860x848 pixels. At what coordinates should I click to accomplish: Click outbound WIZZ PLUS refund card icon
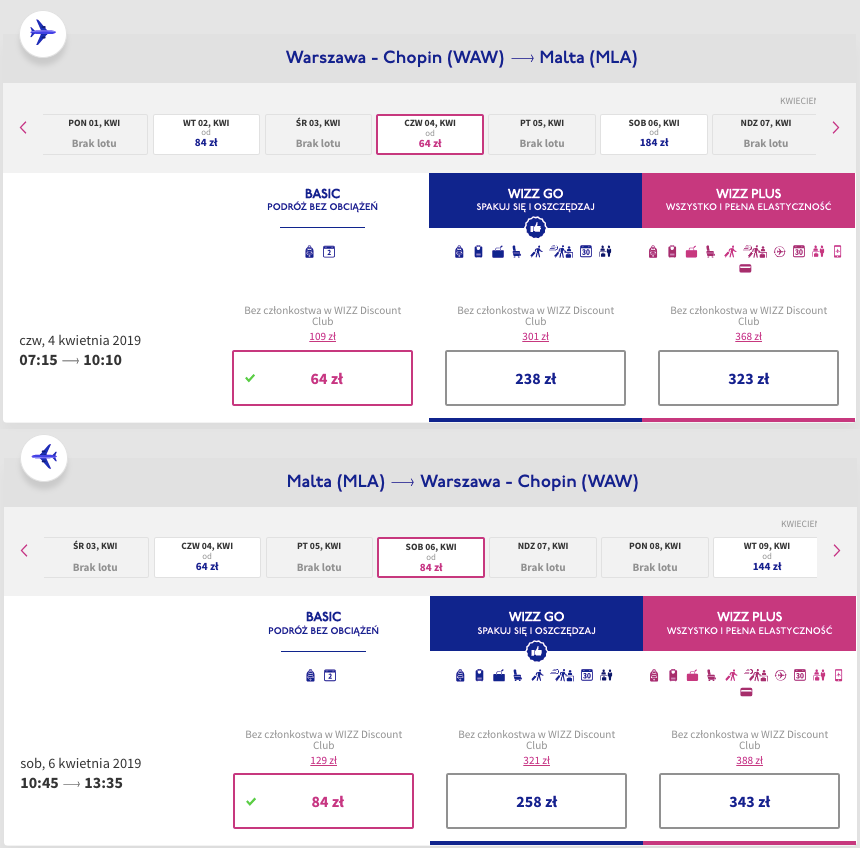tap(745, 269)
